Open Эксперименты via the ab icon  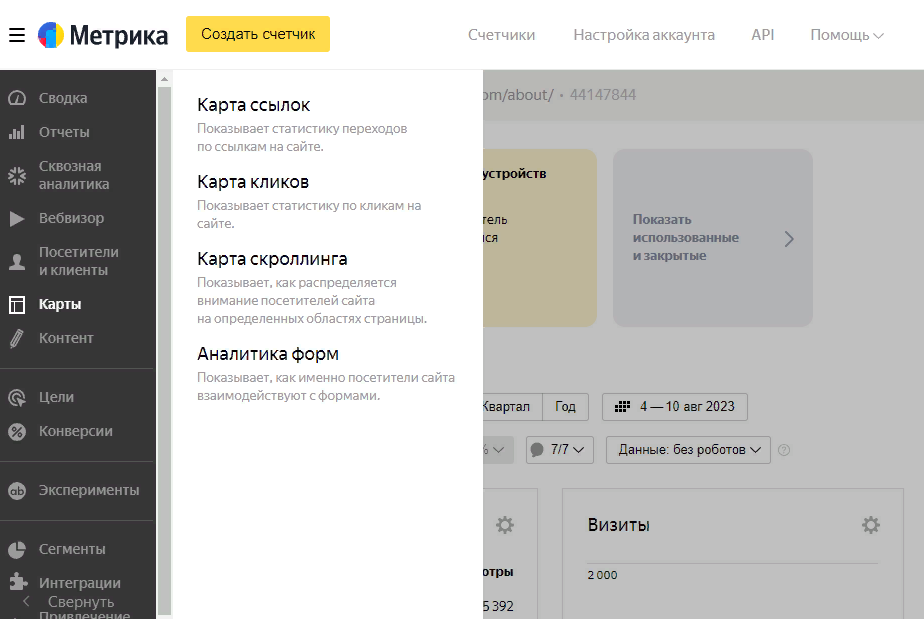point(20,490)
